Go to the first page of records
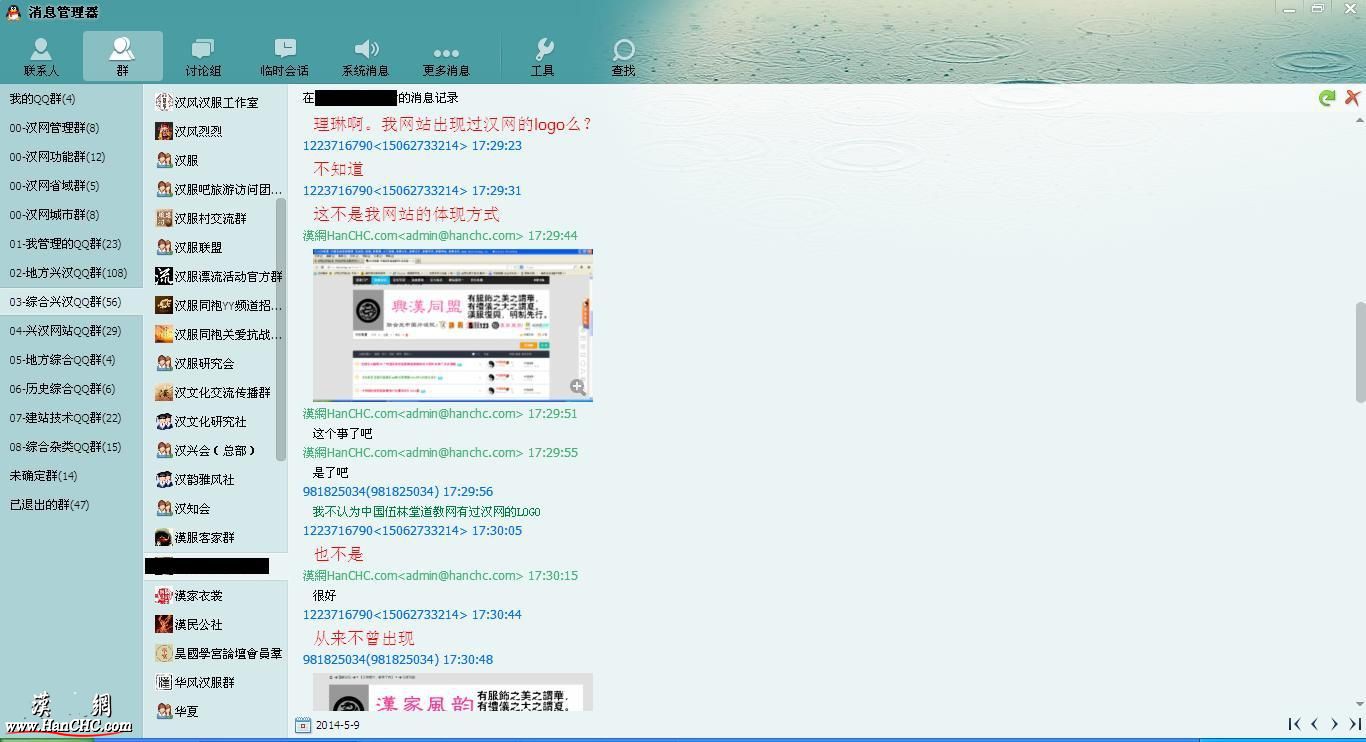Image resolution: width=1366 pixels, height=742 pixels. click(x=1294, y=724)
